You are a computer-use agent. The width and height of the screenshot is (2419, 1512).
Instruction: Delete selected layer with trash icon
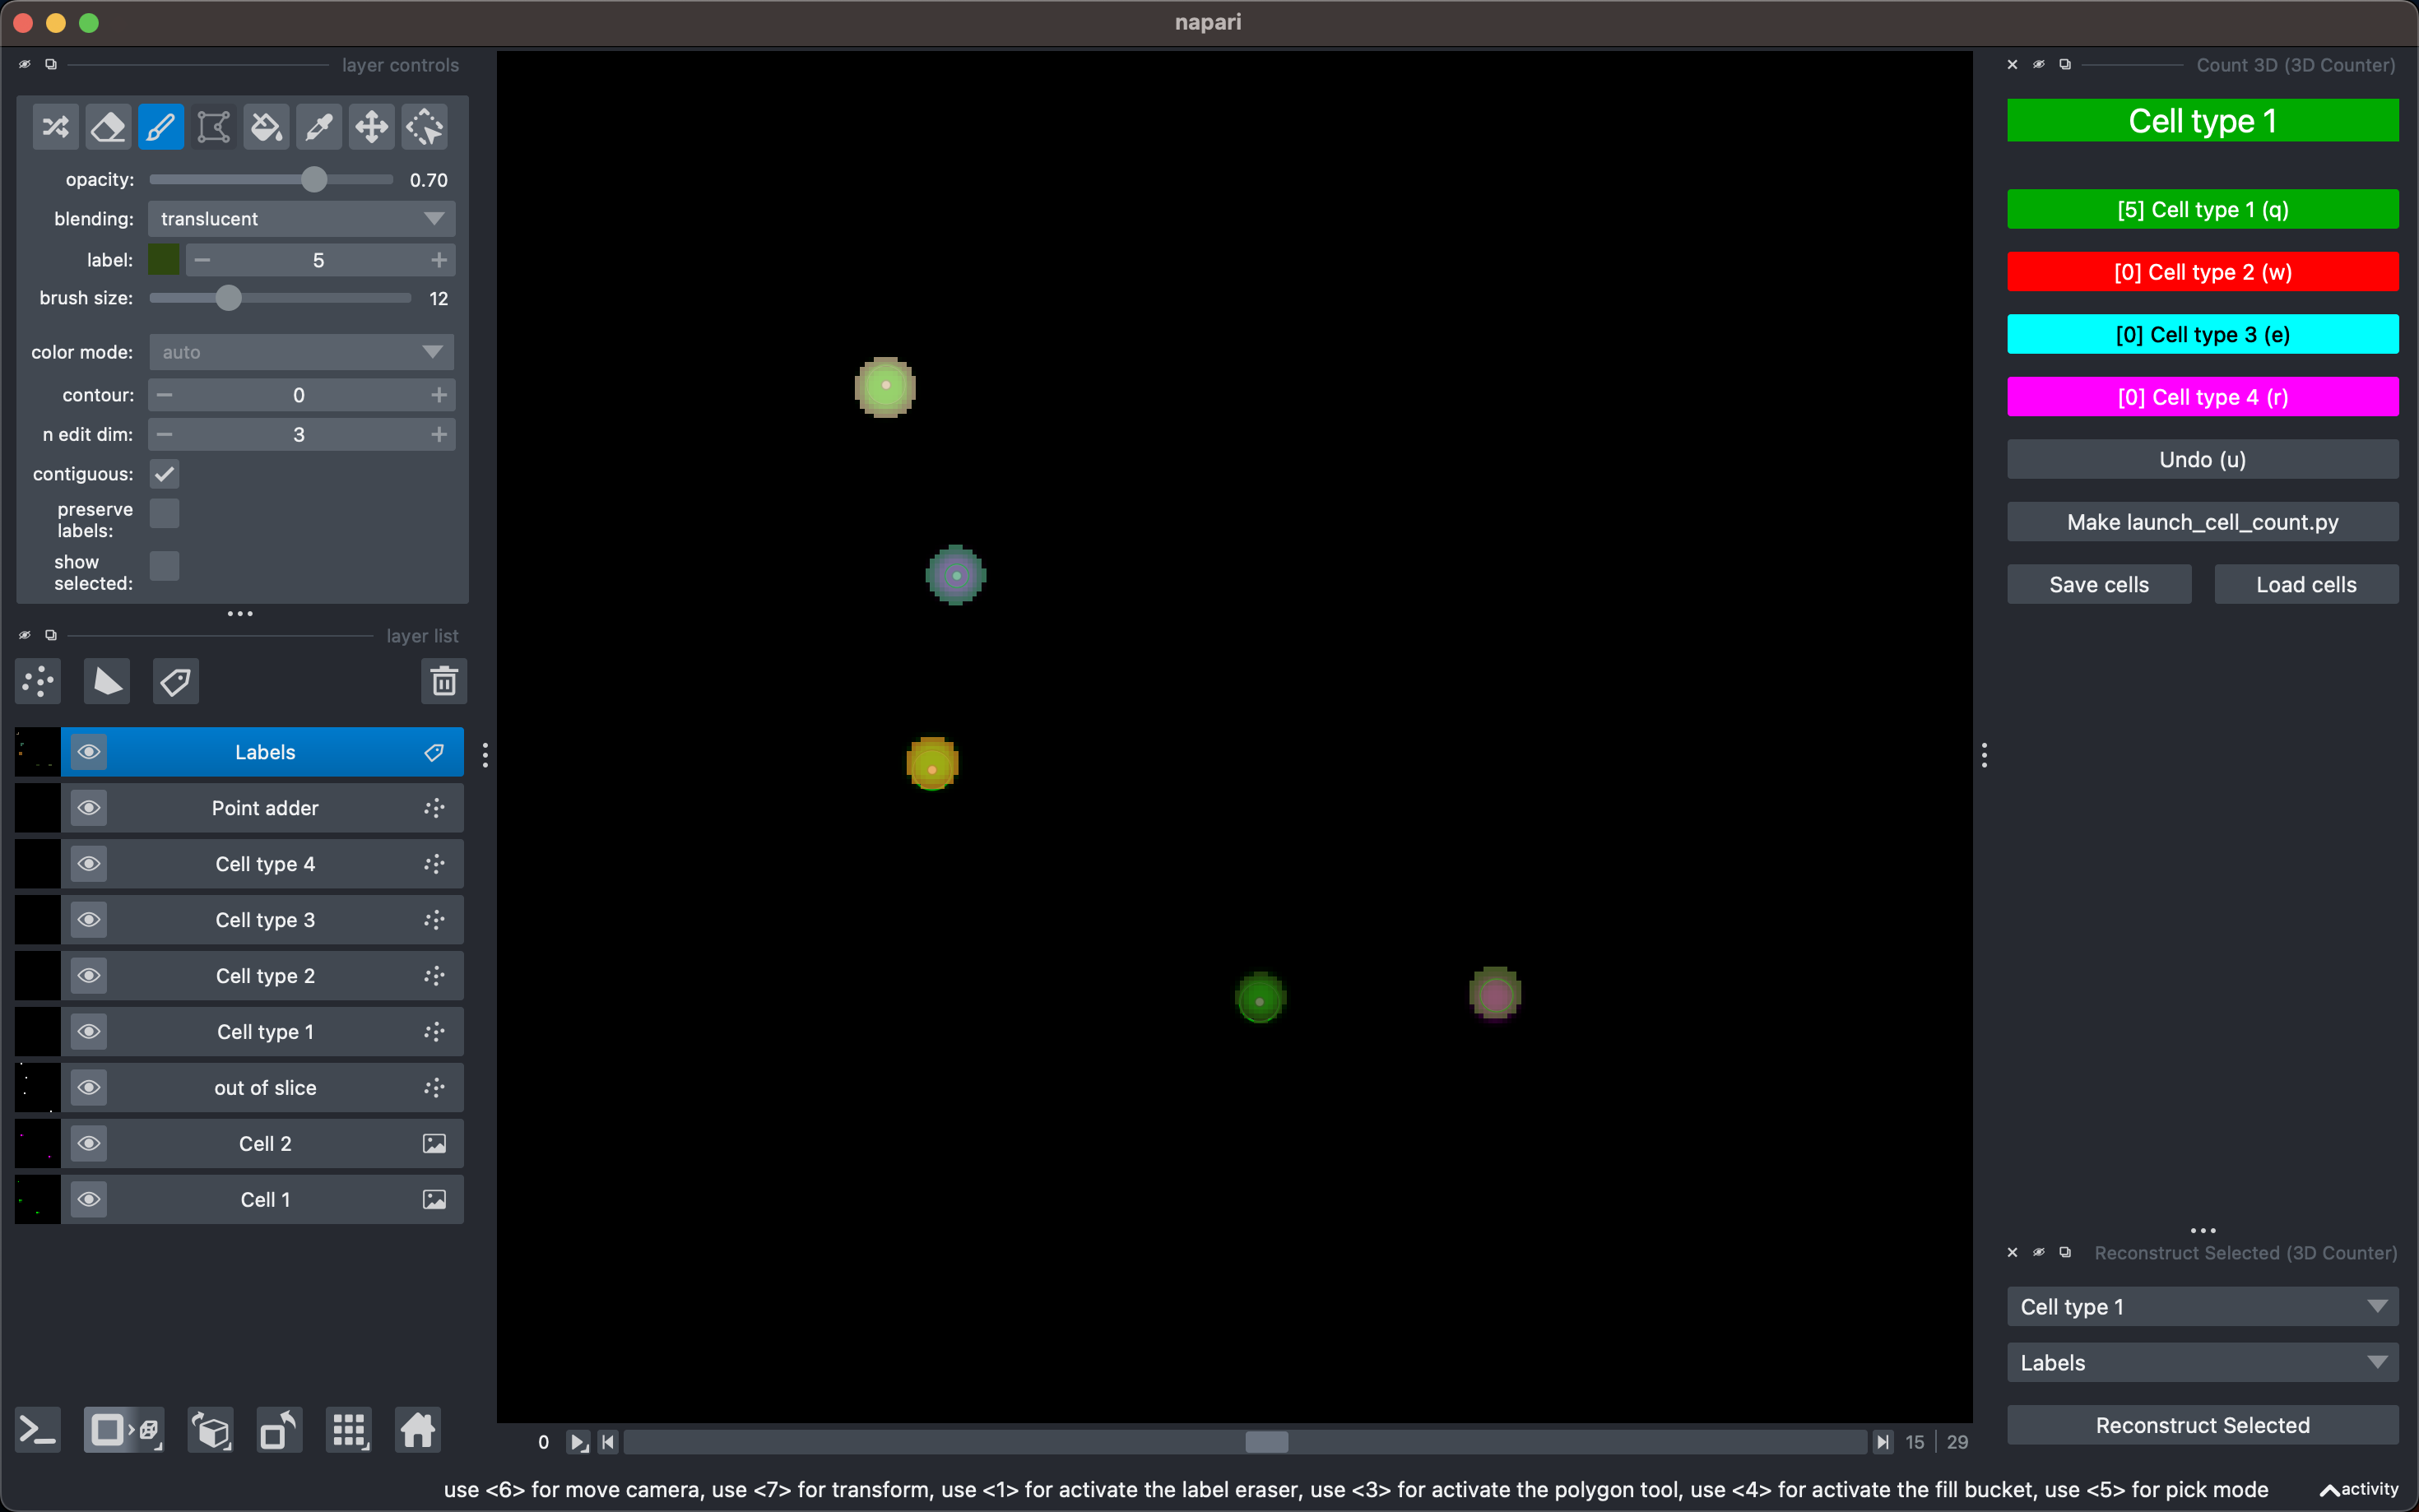(444, 682)
